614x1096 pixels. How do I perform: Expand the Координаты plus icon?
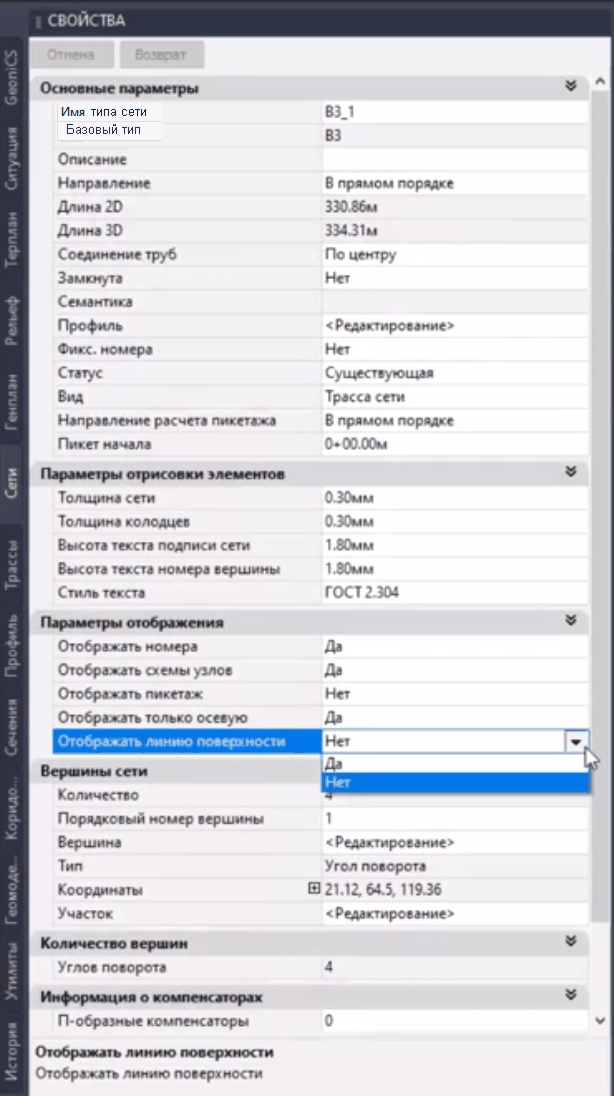pos(314,889)
